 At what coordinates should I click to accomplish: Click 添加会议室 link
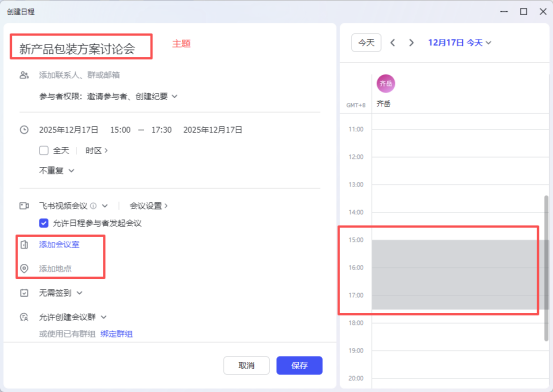click(59, 244)
